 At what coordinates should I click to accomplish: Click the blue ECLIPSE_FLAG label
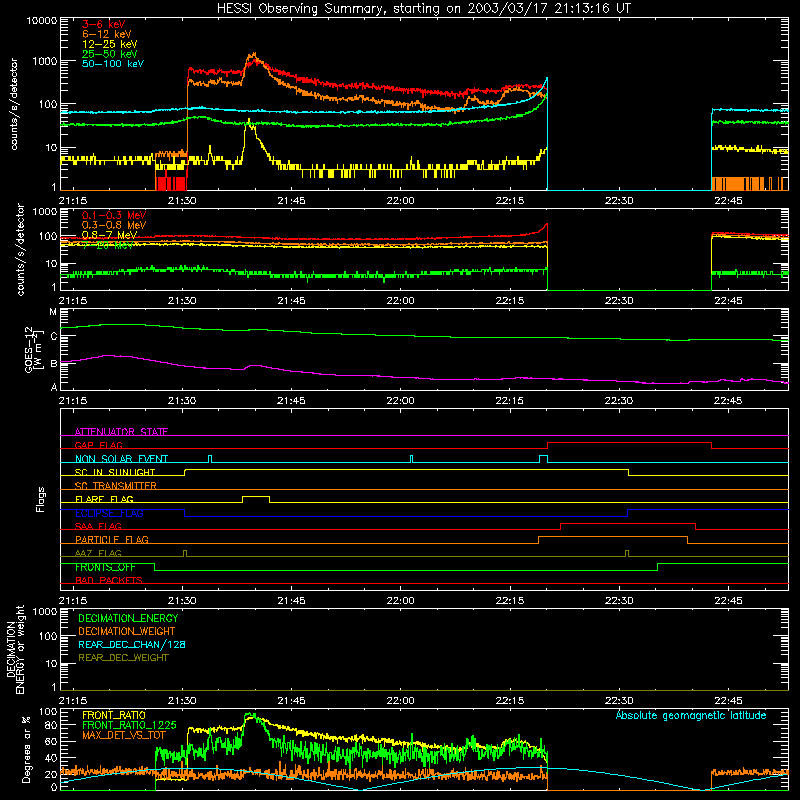tap(109, 513)
